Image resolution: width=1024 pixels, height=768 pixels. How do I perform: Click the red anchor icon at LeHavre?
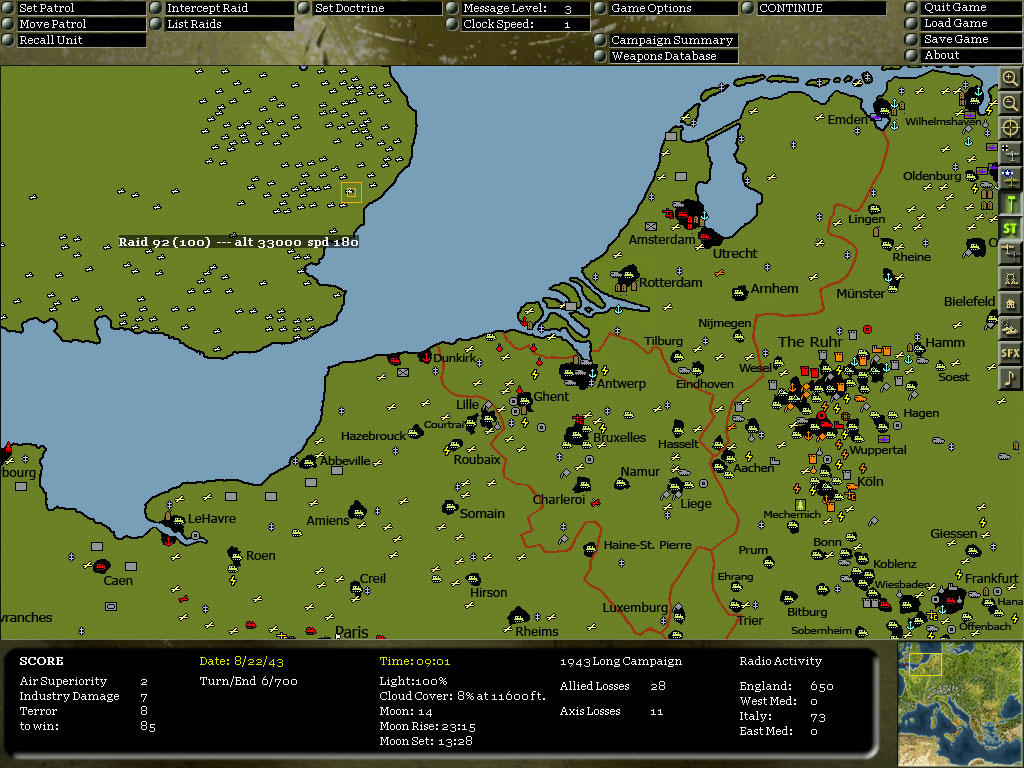click(x=168, y=541)
